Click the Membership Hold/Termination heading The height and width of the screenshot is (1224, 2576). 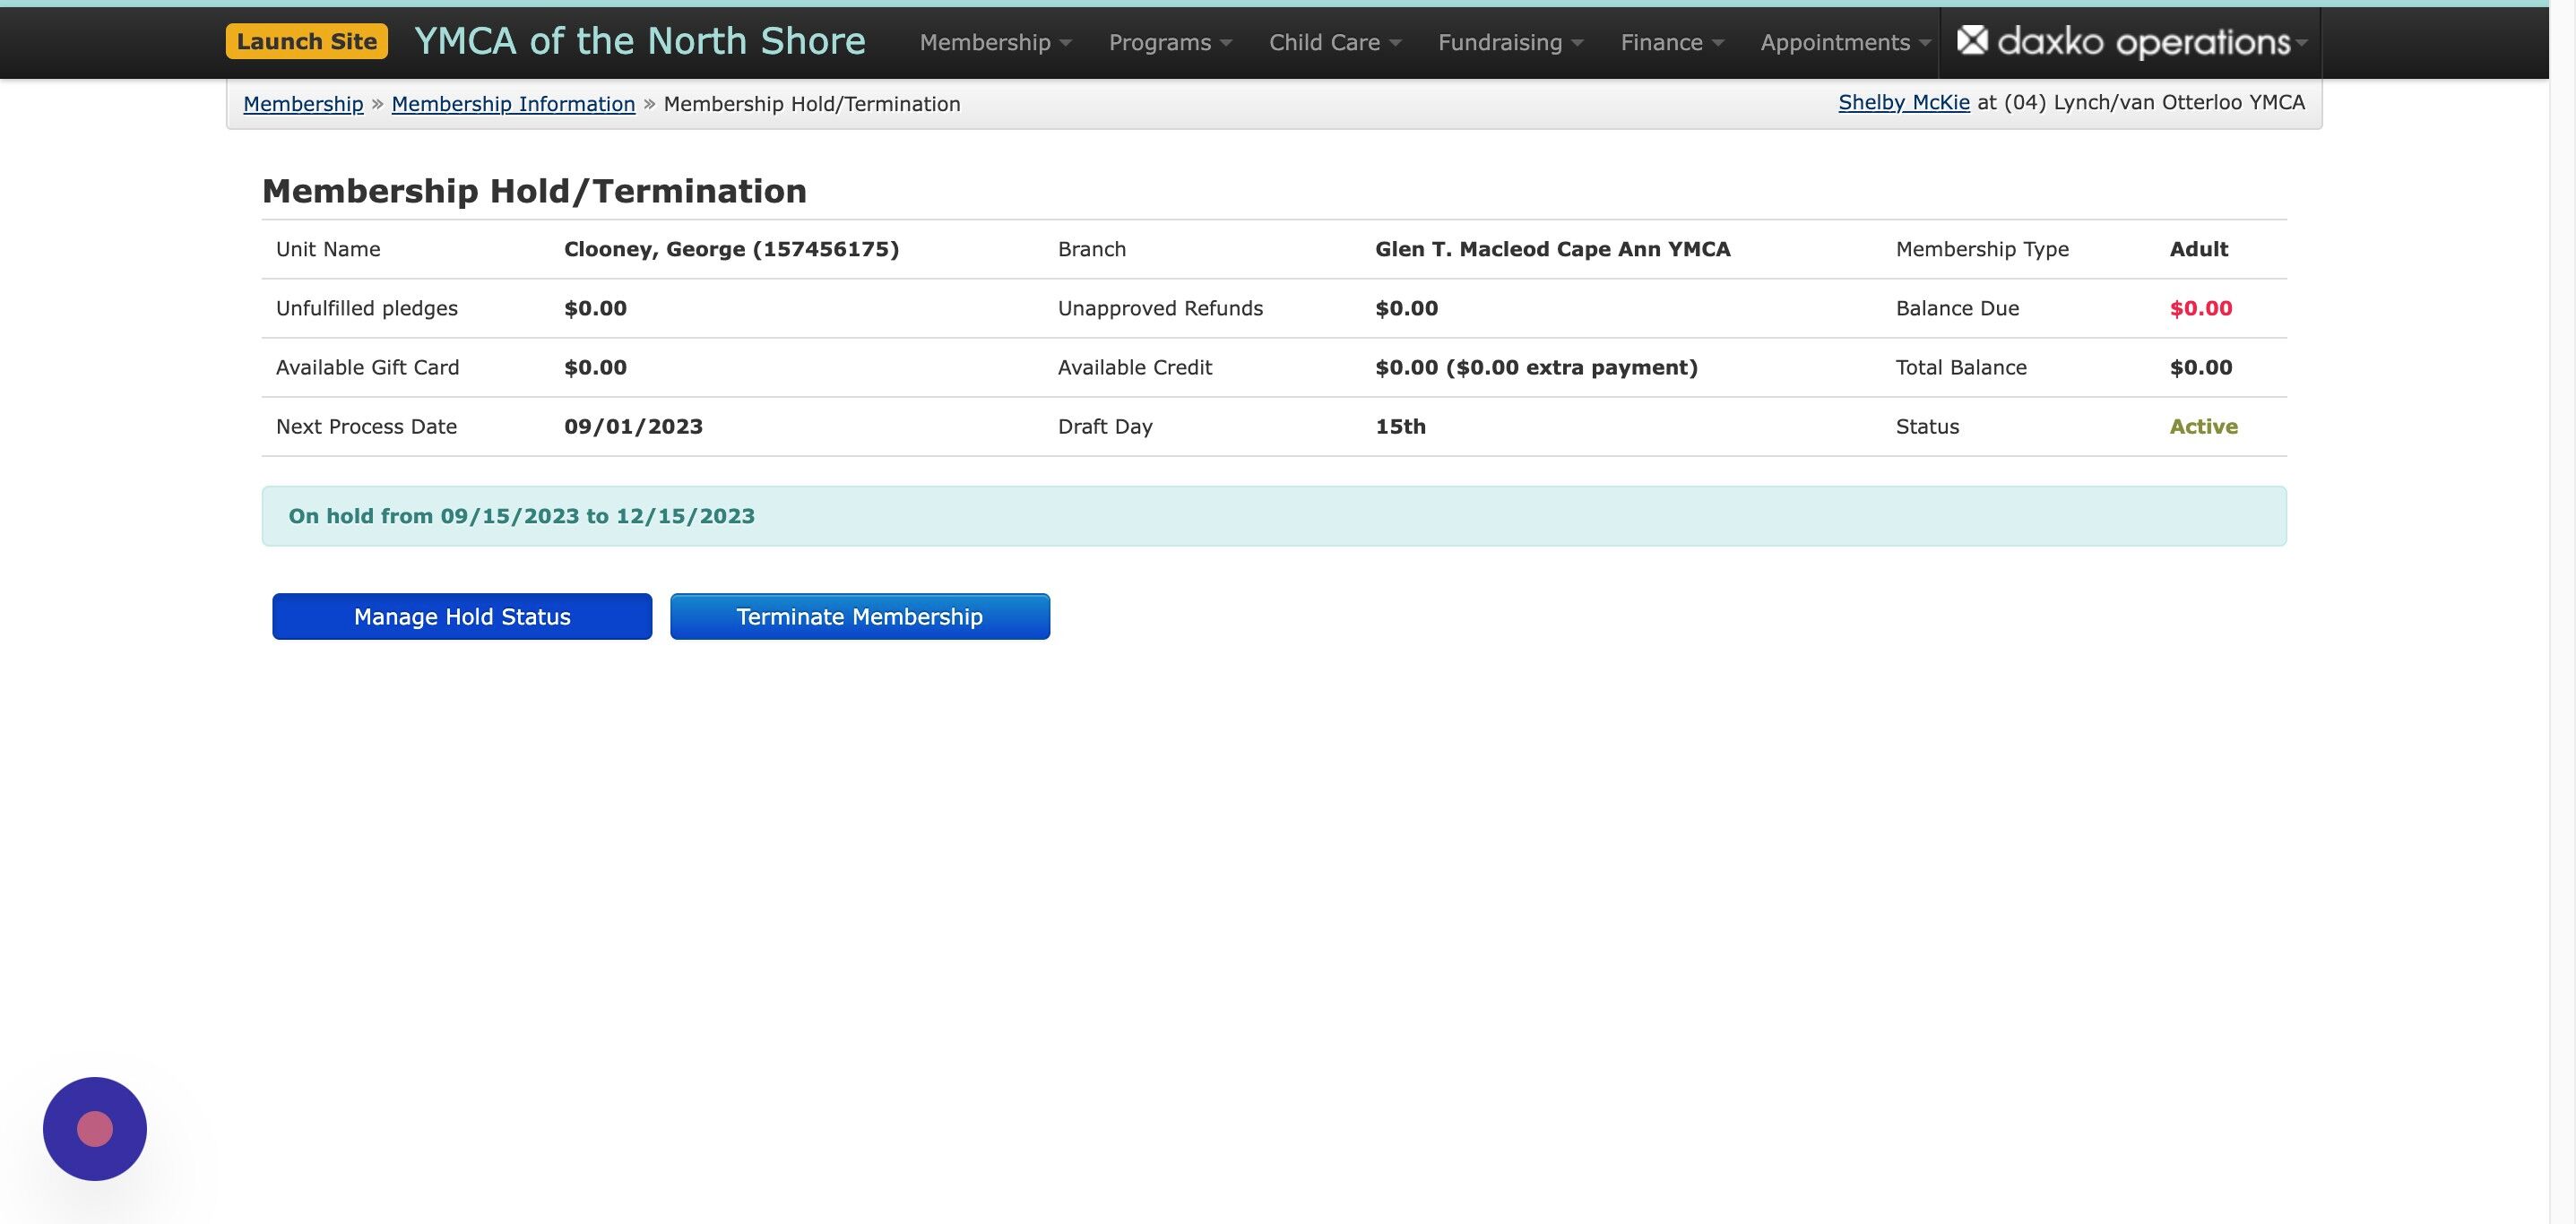[x=534, y=191]
